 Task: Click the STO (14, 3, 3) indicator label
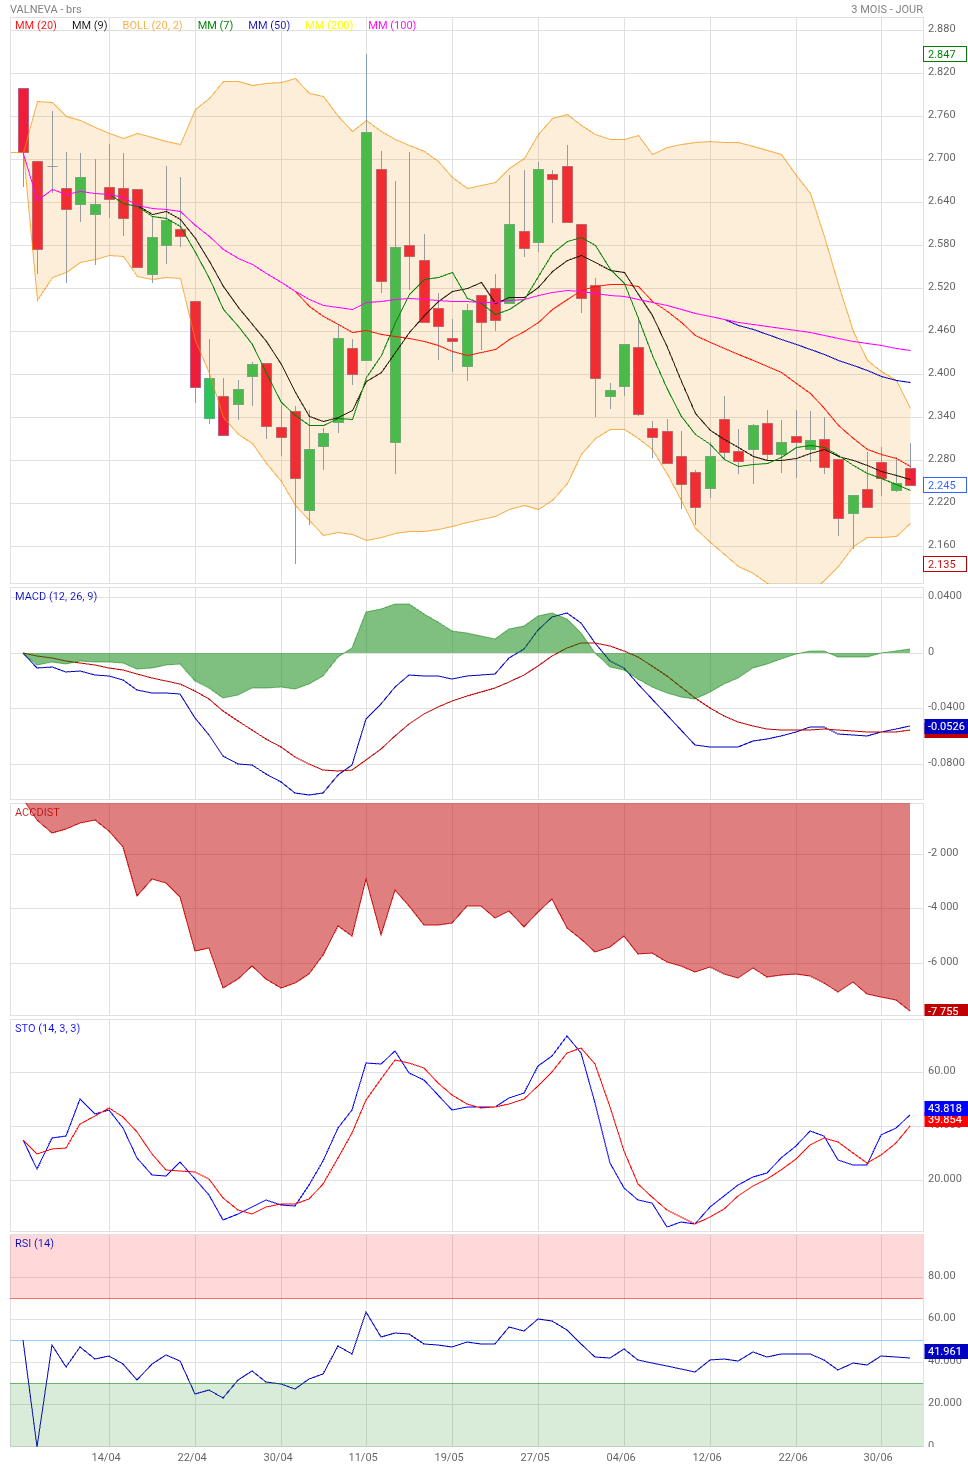click(x=47, y=1028)
